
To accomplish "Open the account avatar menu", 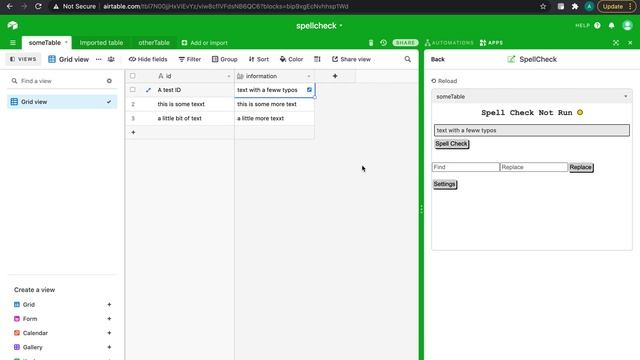I will coord(627,25).
